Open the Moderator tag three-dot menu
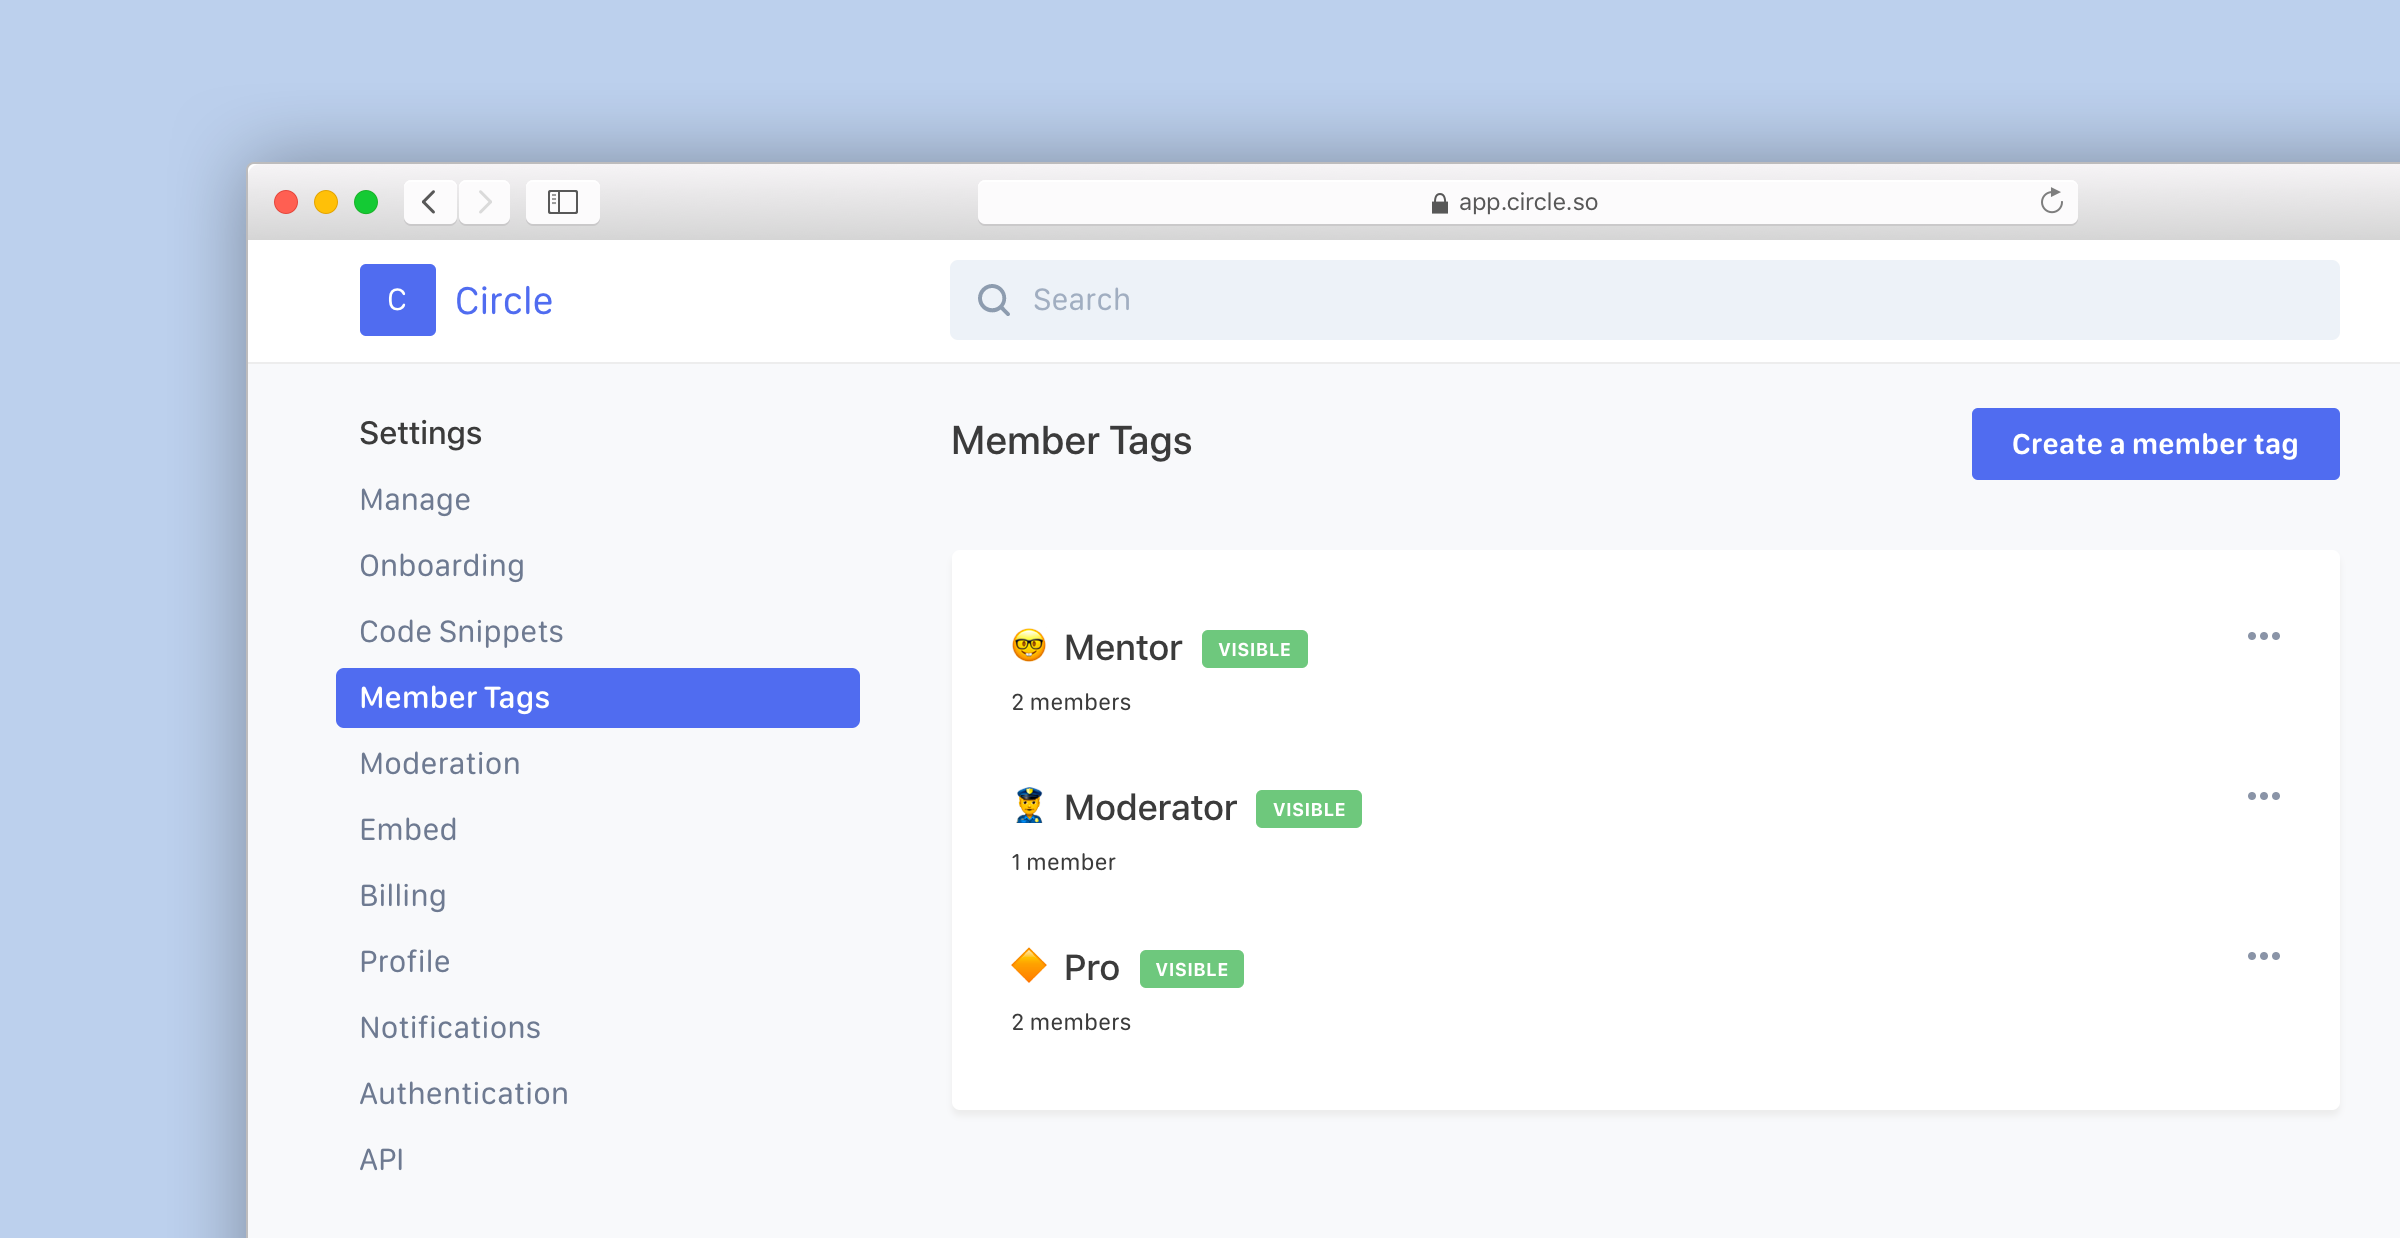2400x1238 pixels. tap(2263, 796)
